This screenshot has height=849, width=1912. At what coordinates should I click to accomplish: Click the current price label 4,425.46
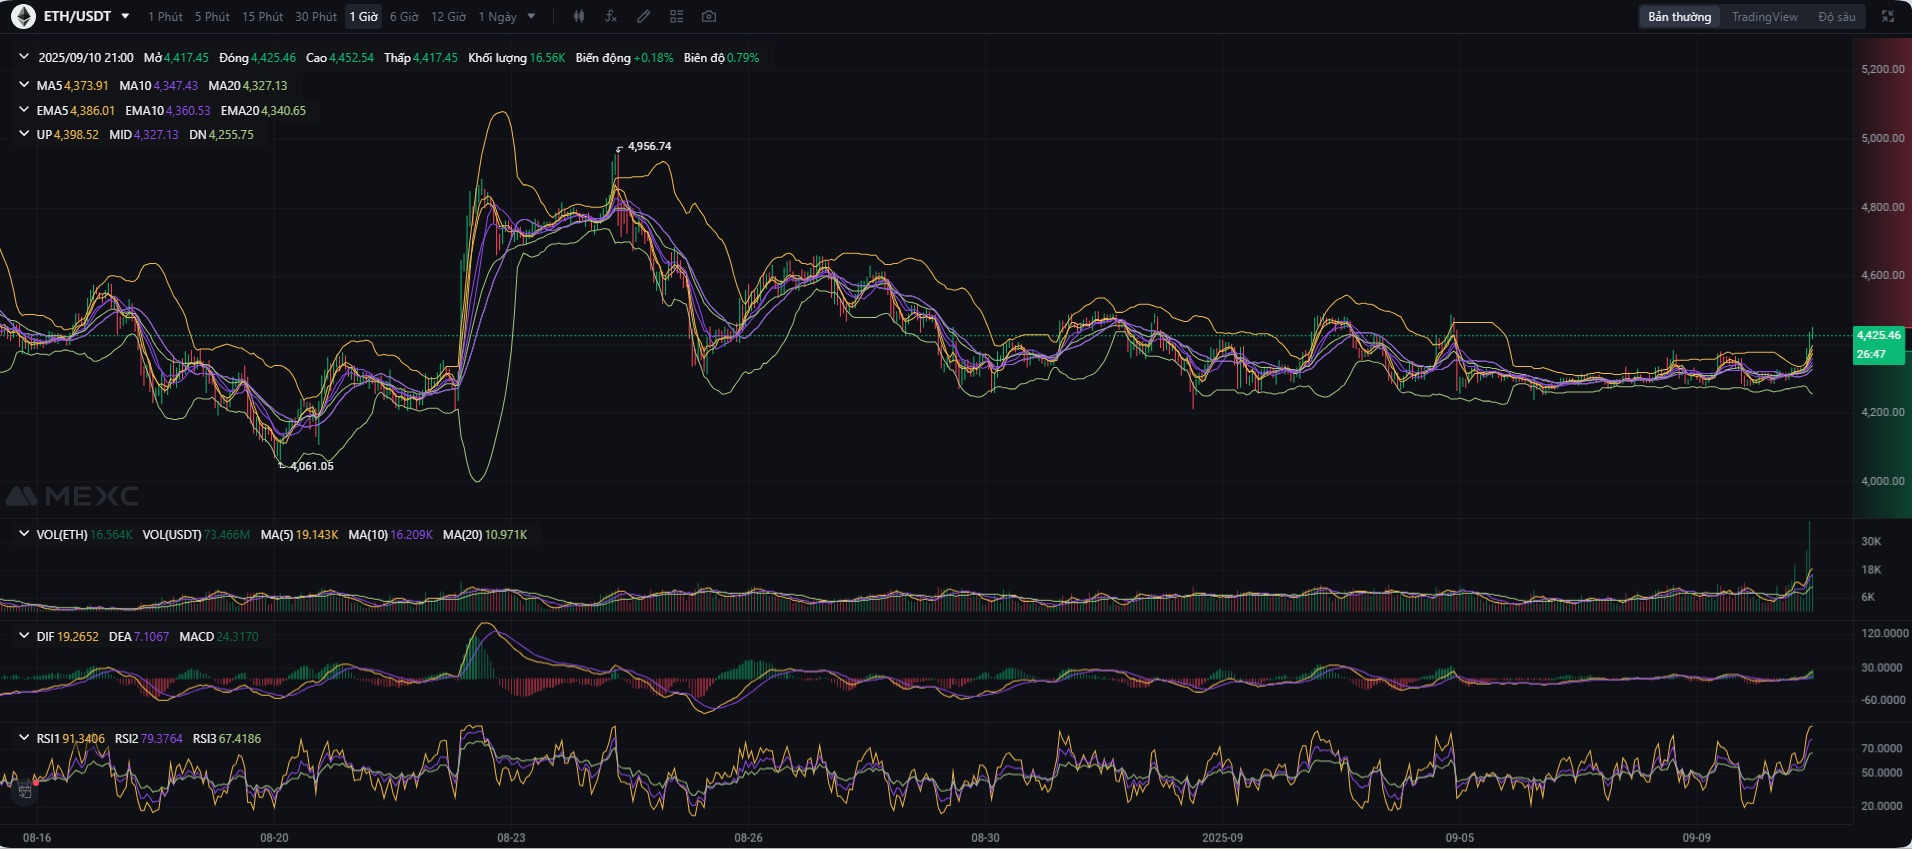(x=1879, y=336)
